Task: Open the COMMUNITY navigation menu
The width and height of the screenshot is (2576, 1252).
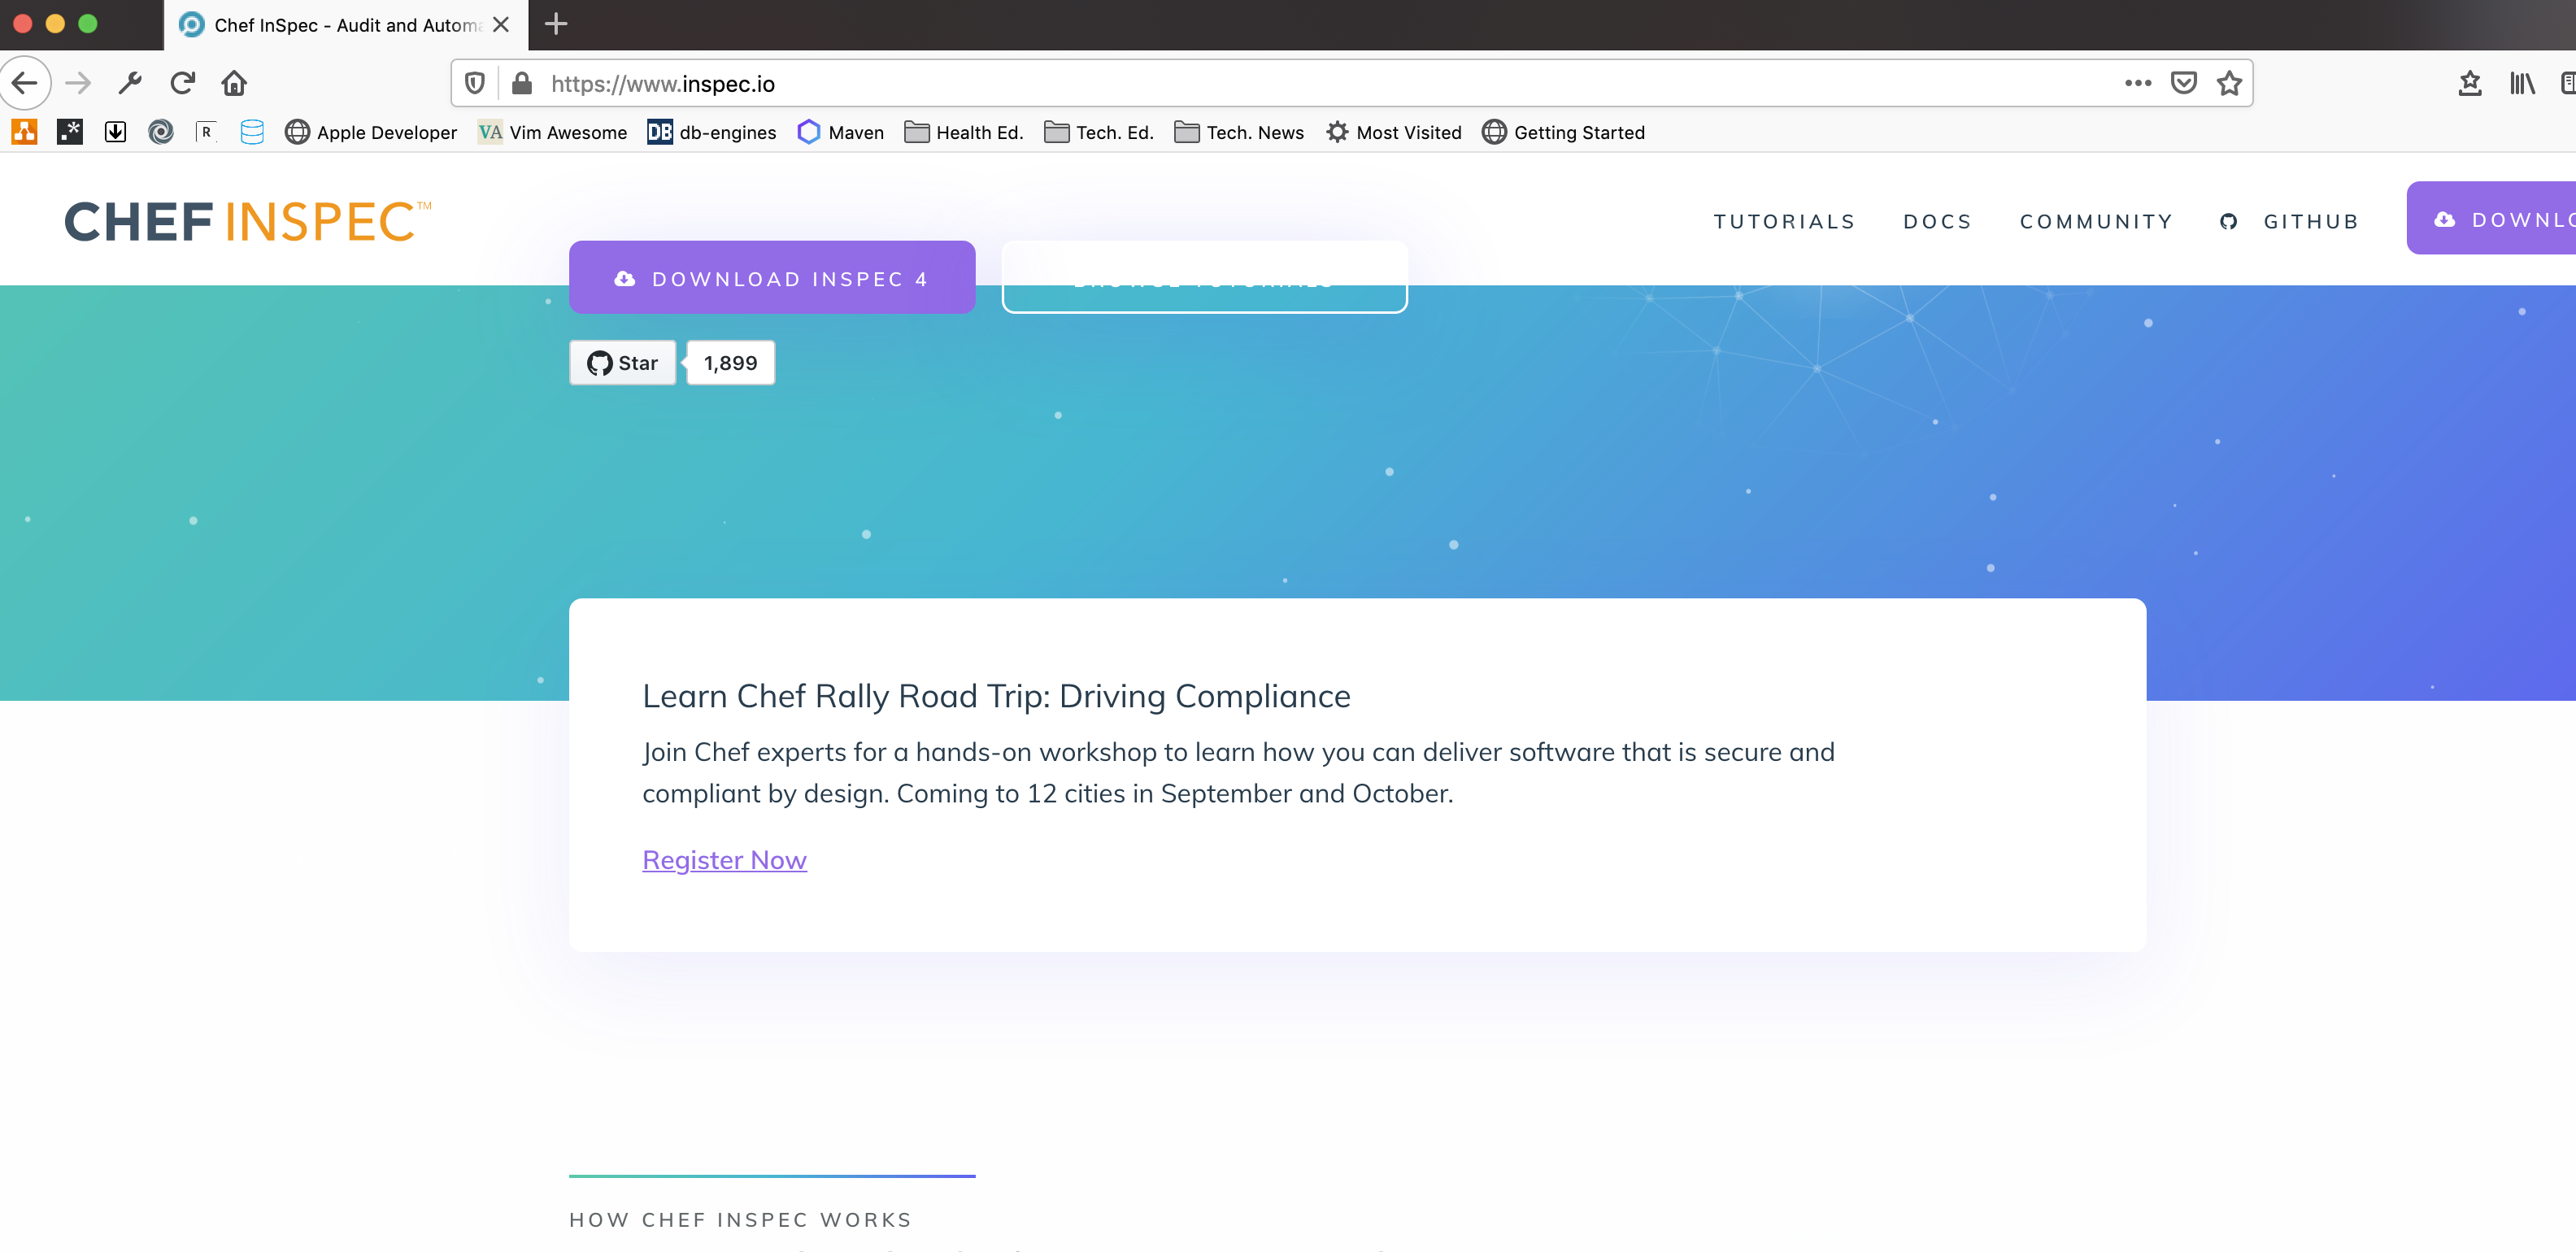Action: [x=2096, y=221]
